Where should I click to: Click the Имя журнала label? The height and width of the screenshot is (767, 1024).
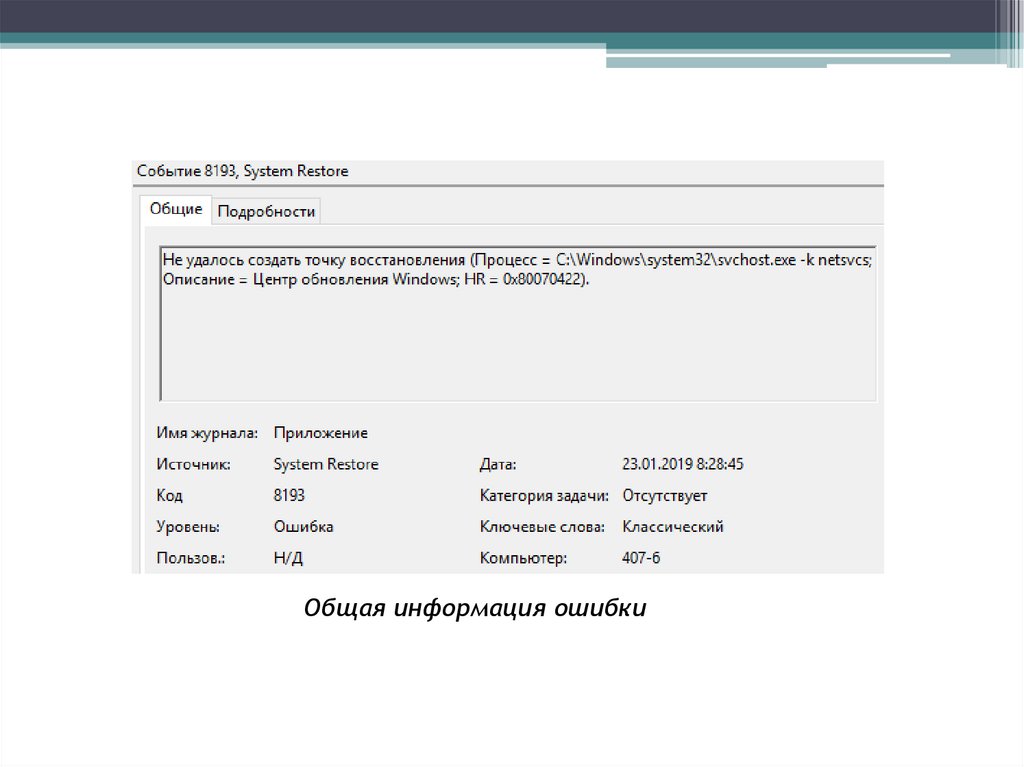[207, 433]
